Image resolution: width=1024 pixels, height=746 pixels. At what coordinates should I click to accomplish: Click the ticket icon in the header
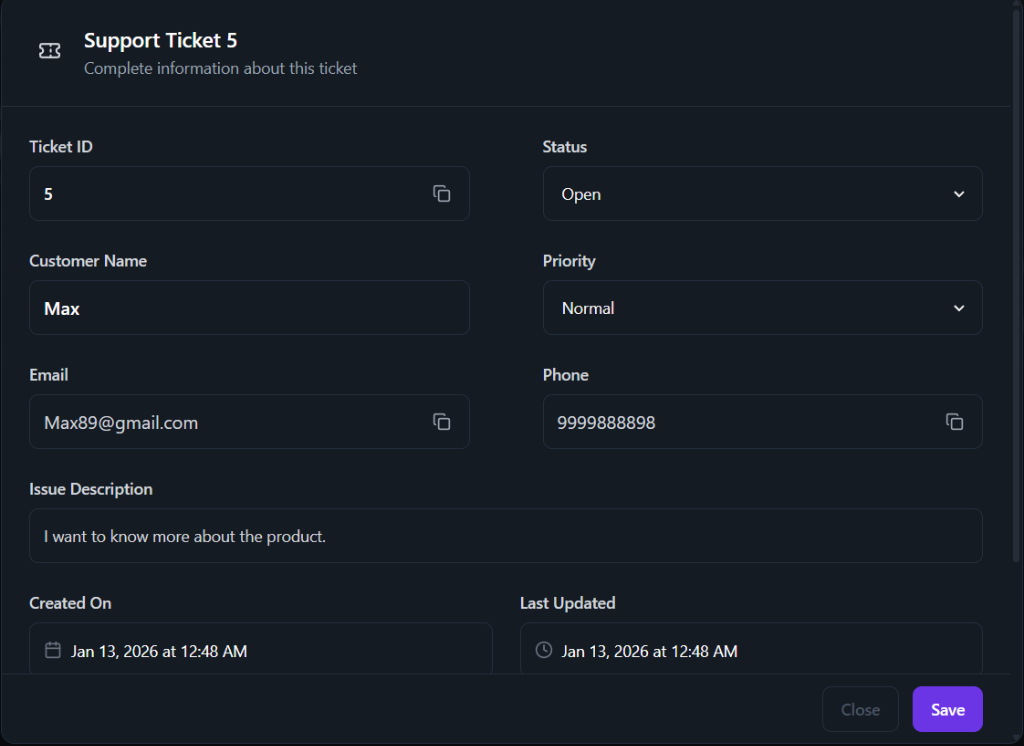[x=49, y=50]
